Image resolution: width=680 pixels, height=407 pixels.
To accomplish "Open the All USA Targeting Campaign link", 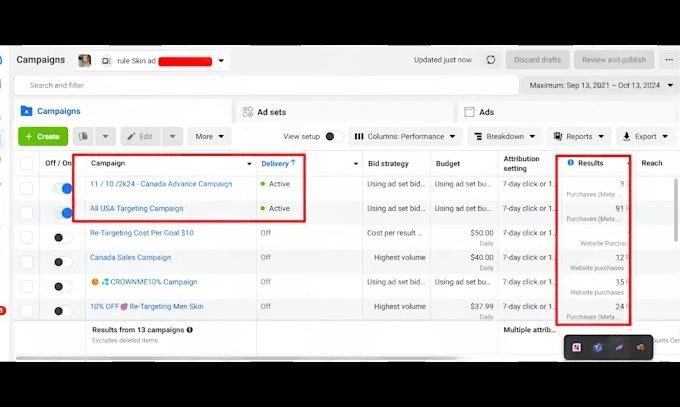I will [137, 209].
